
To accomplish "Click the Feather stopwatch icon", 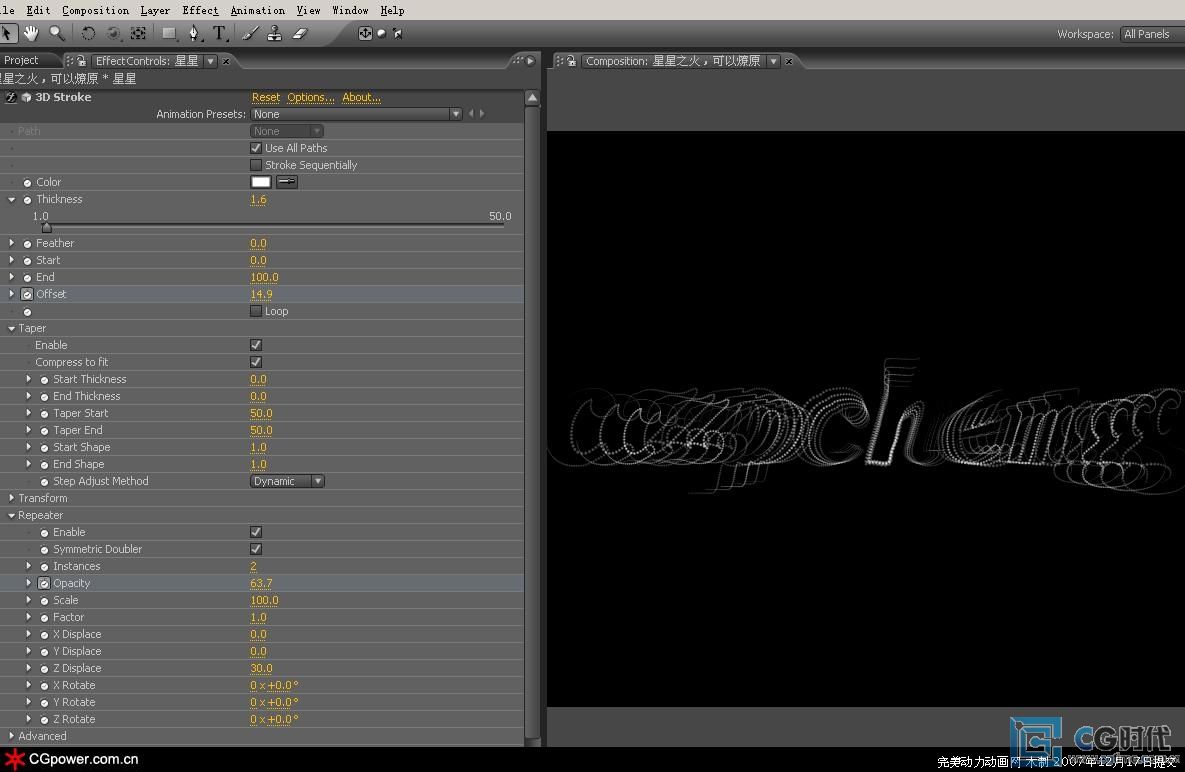I will point(27,244).
